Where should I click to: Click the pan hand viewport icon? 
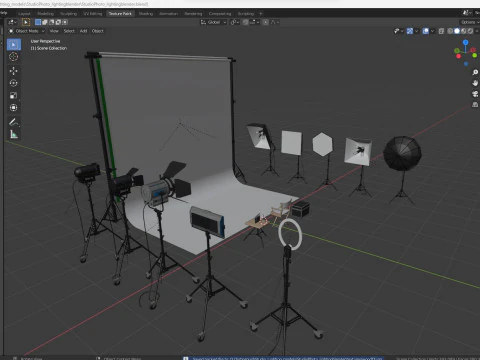[x=475, y=83]
